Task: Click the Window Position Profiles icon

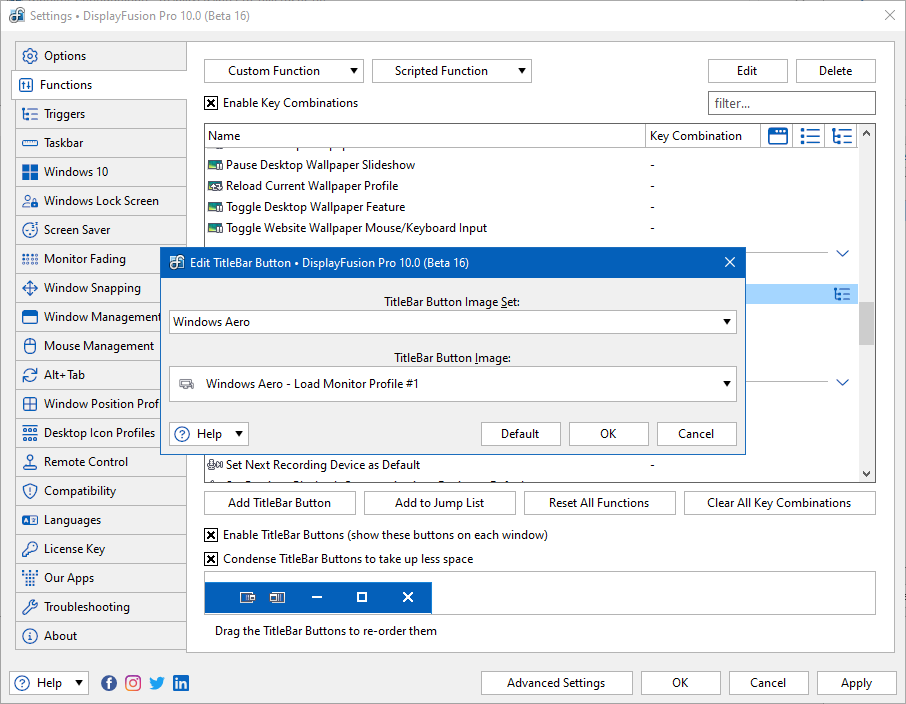Action: coord(30,403)
